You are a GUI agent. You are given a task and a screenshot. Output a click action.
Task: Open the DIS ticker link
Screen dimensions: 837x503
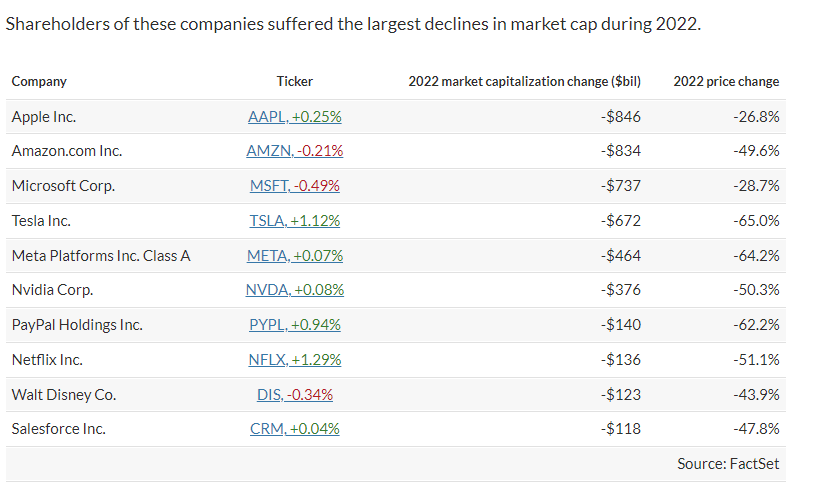294,394
